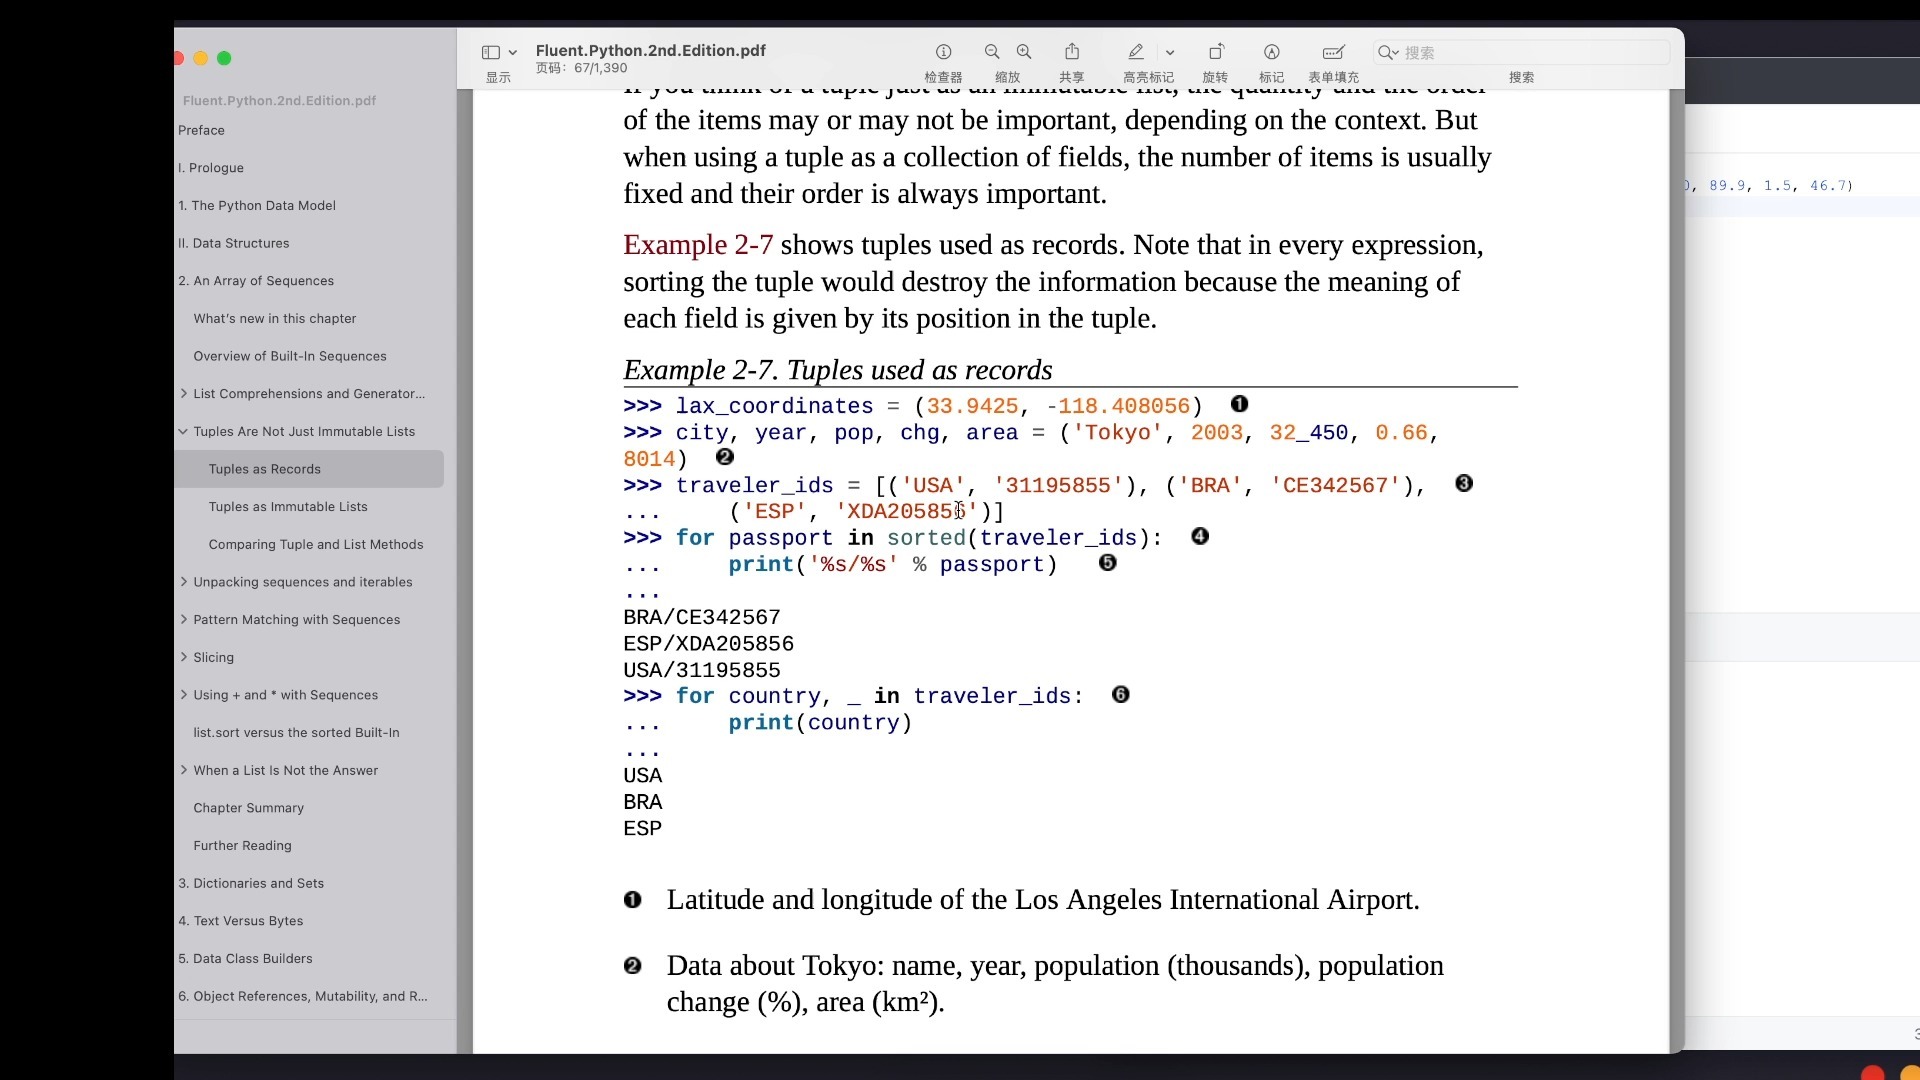The height and width of the screenshot is (1080, 1920).
Task: Open the form filling tool
Action: [x=1333, y=52]
